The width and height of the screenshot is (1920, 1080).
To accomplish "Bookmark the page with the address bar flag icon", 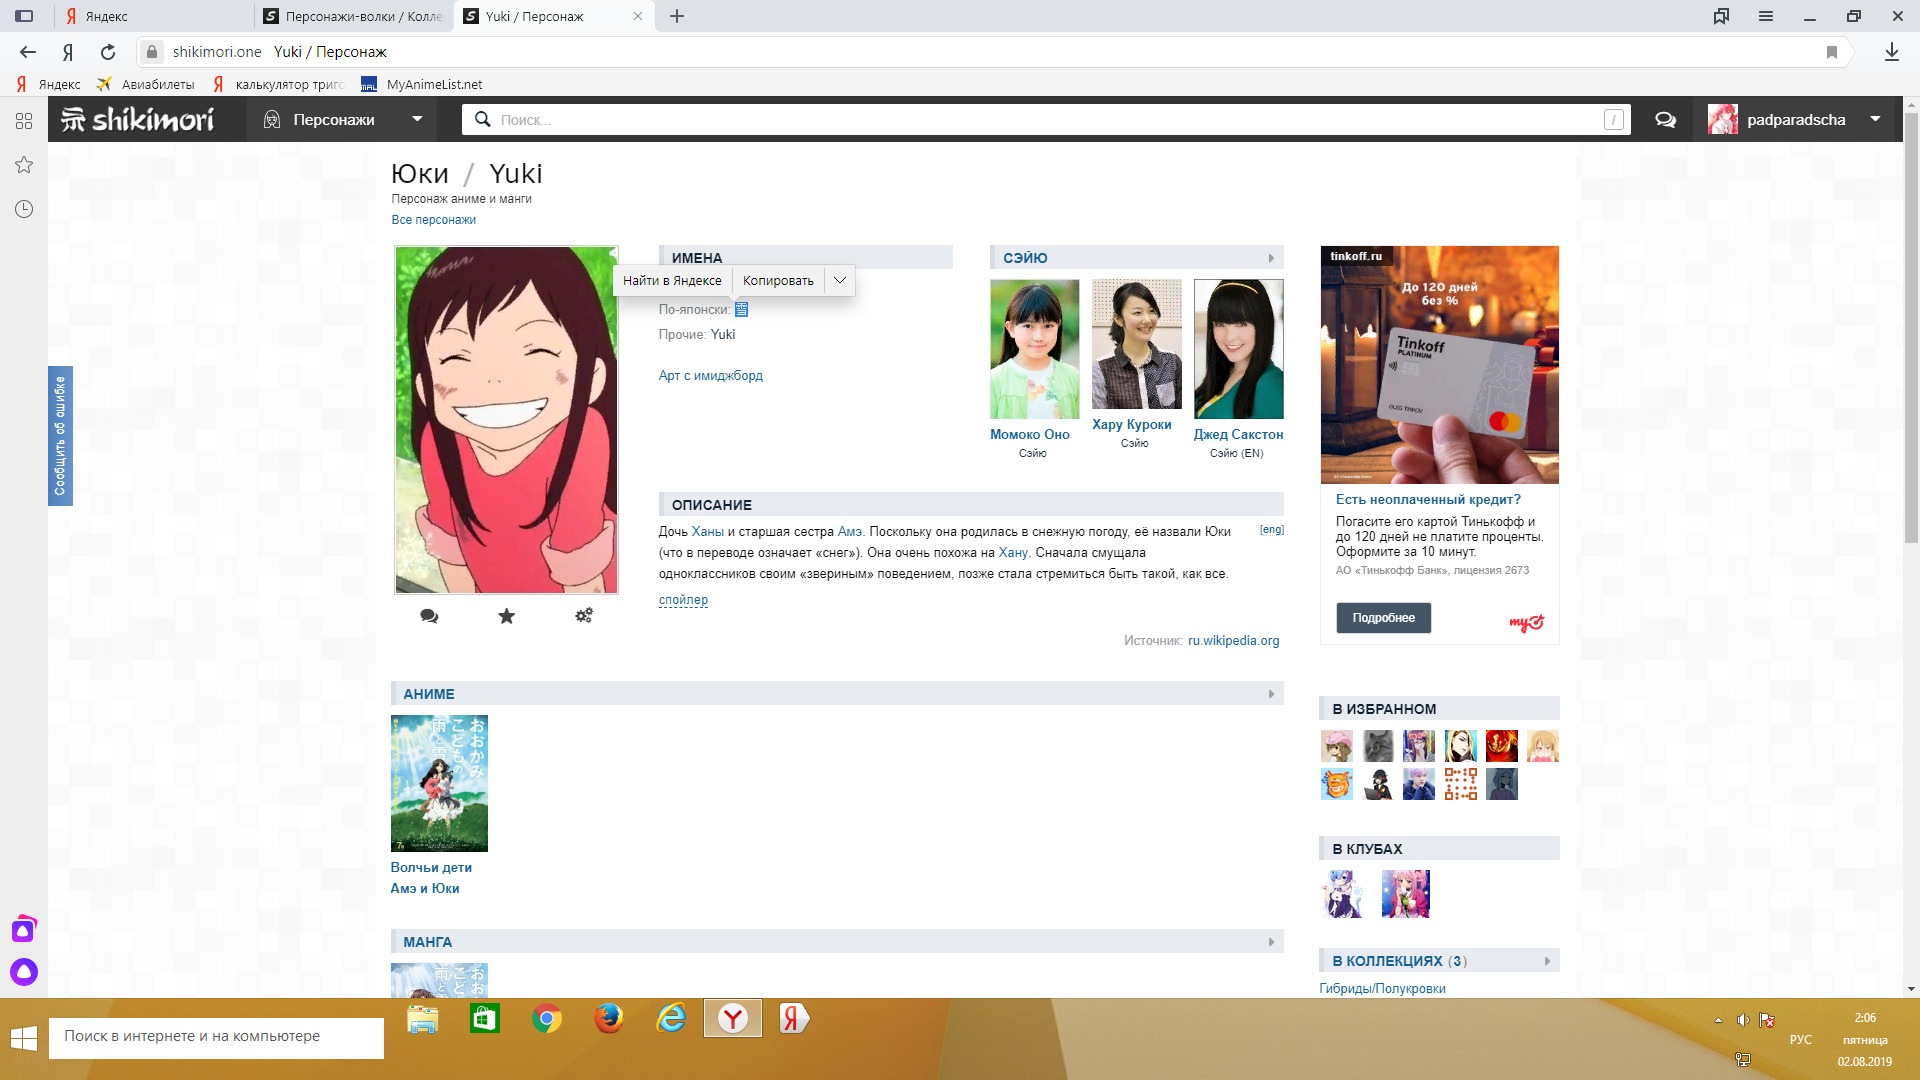I will coord(1832,52).
